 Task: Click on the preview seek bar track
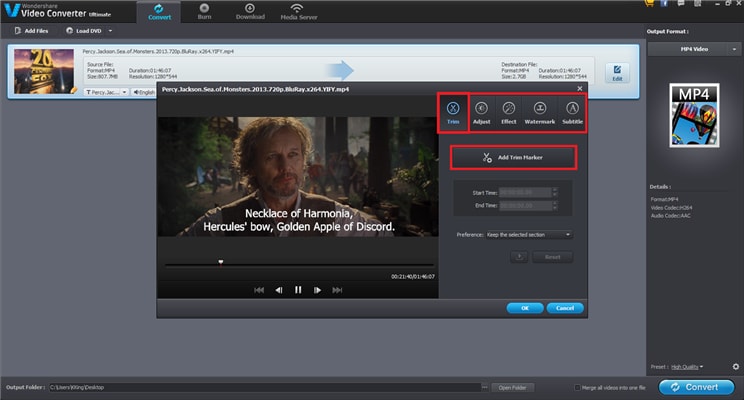coord(299,265)
